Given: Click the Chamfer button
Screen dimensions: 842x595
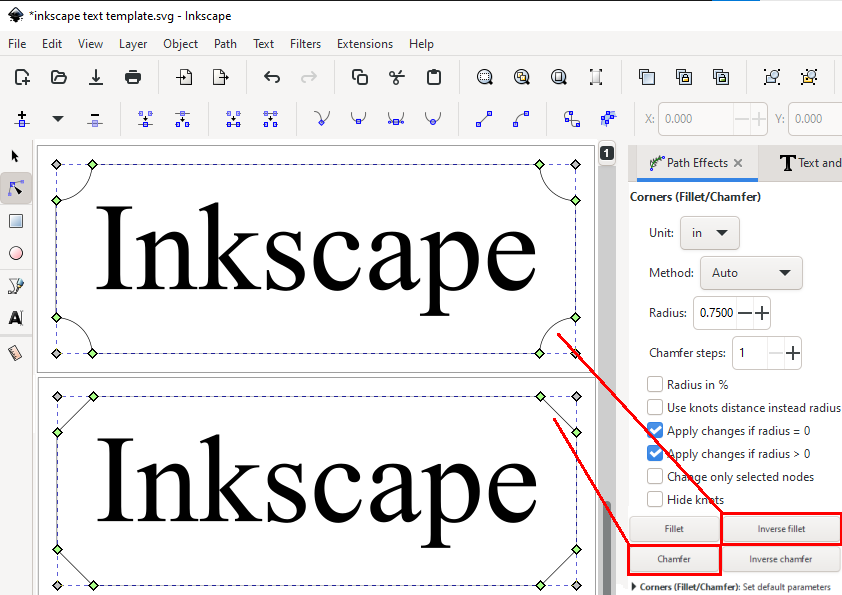Looking at the screenshot, I should coord(674,559).
